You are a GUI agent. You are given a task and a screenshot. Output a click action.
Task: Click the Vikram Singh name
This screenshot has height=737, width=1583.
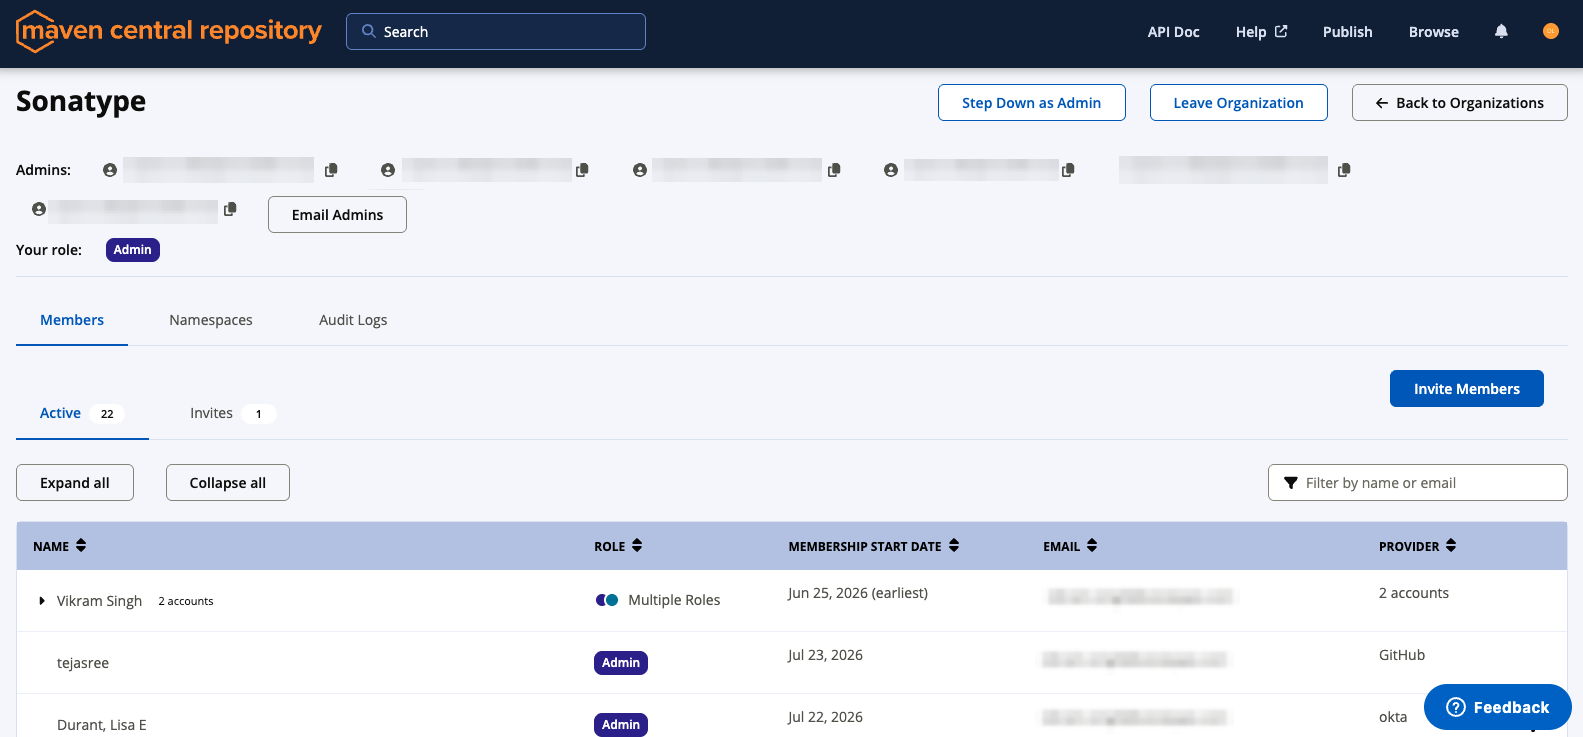pos(99,601)
